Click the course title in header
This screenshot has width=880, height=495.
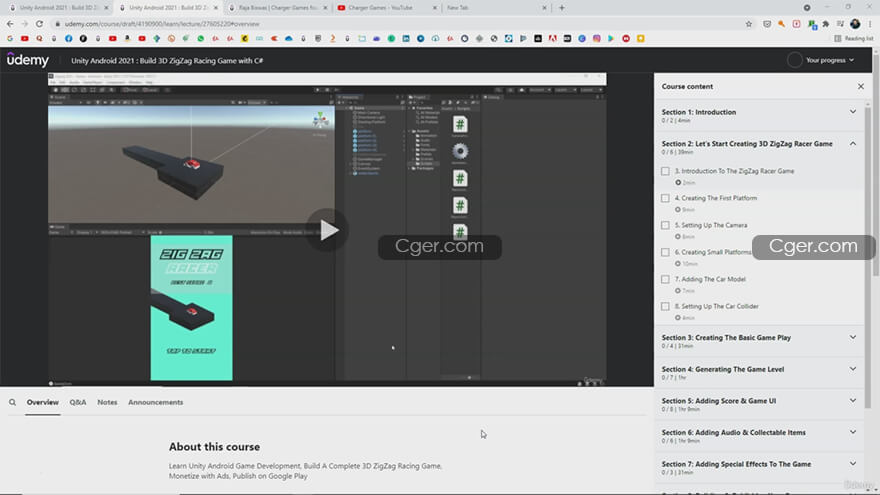(167, 61)
